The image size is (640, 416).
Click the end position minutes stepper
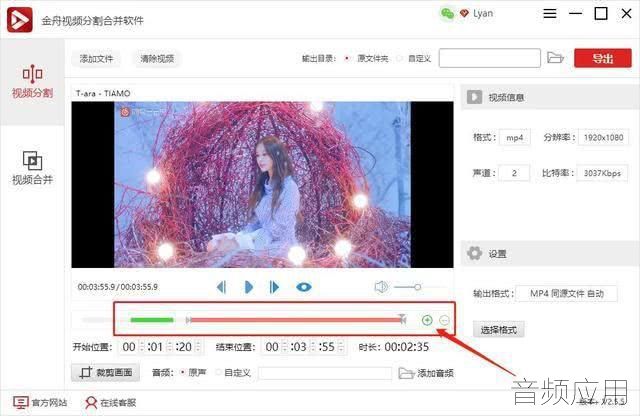coord(313,347)
